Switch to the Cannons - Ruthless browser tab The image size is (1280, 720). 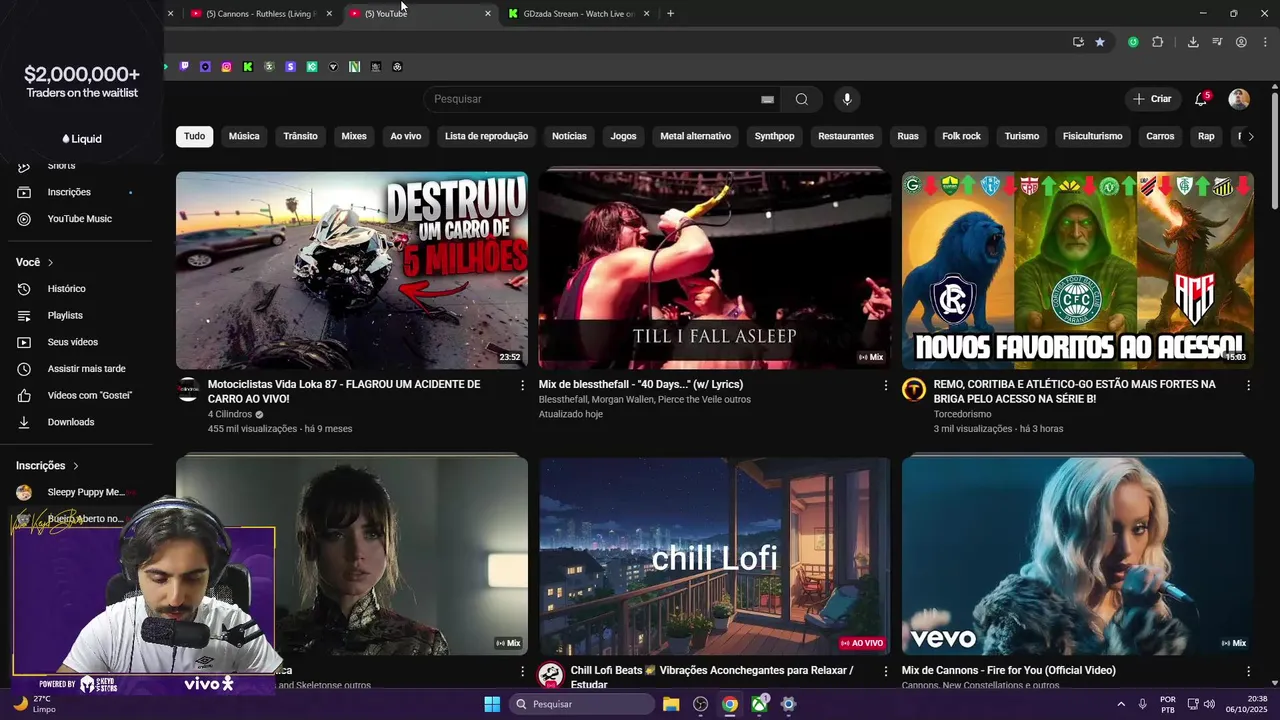pos(259,14)
